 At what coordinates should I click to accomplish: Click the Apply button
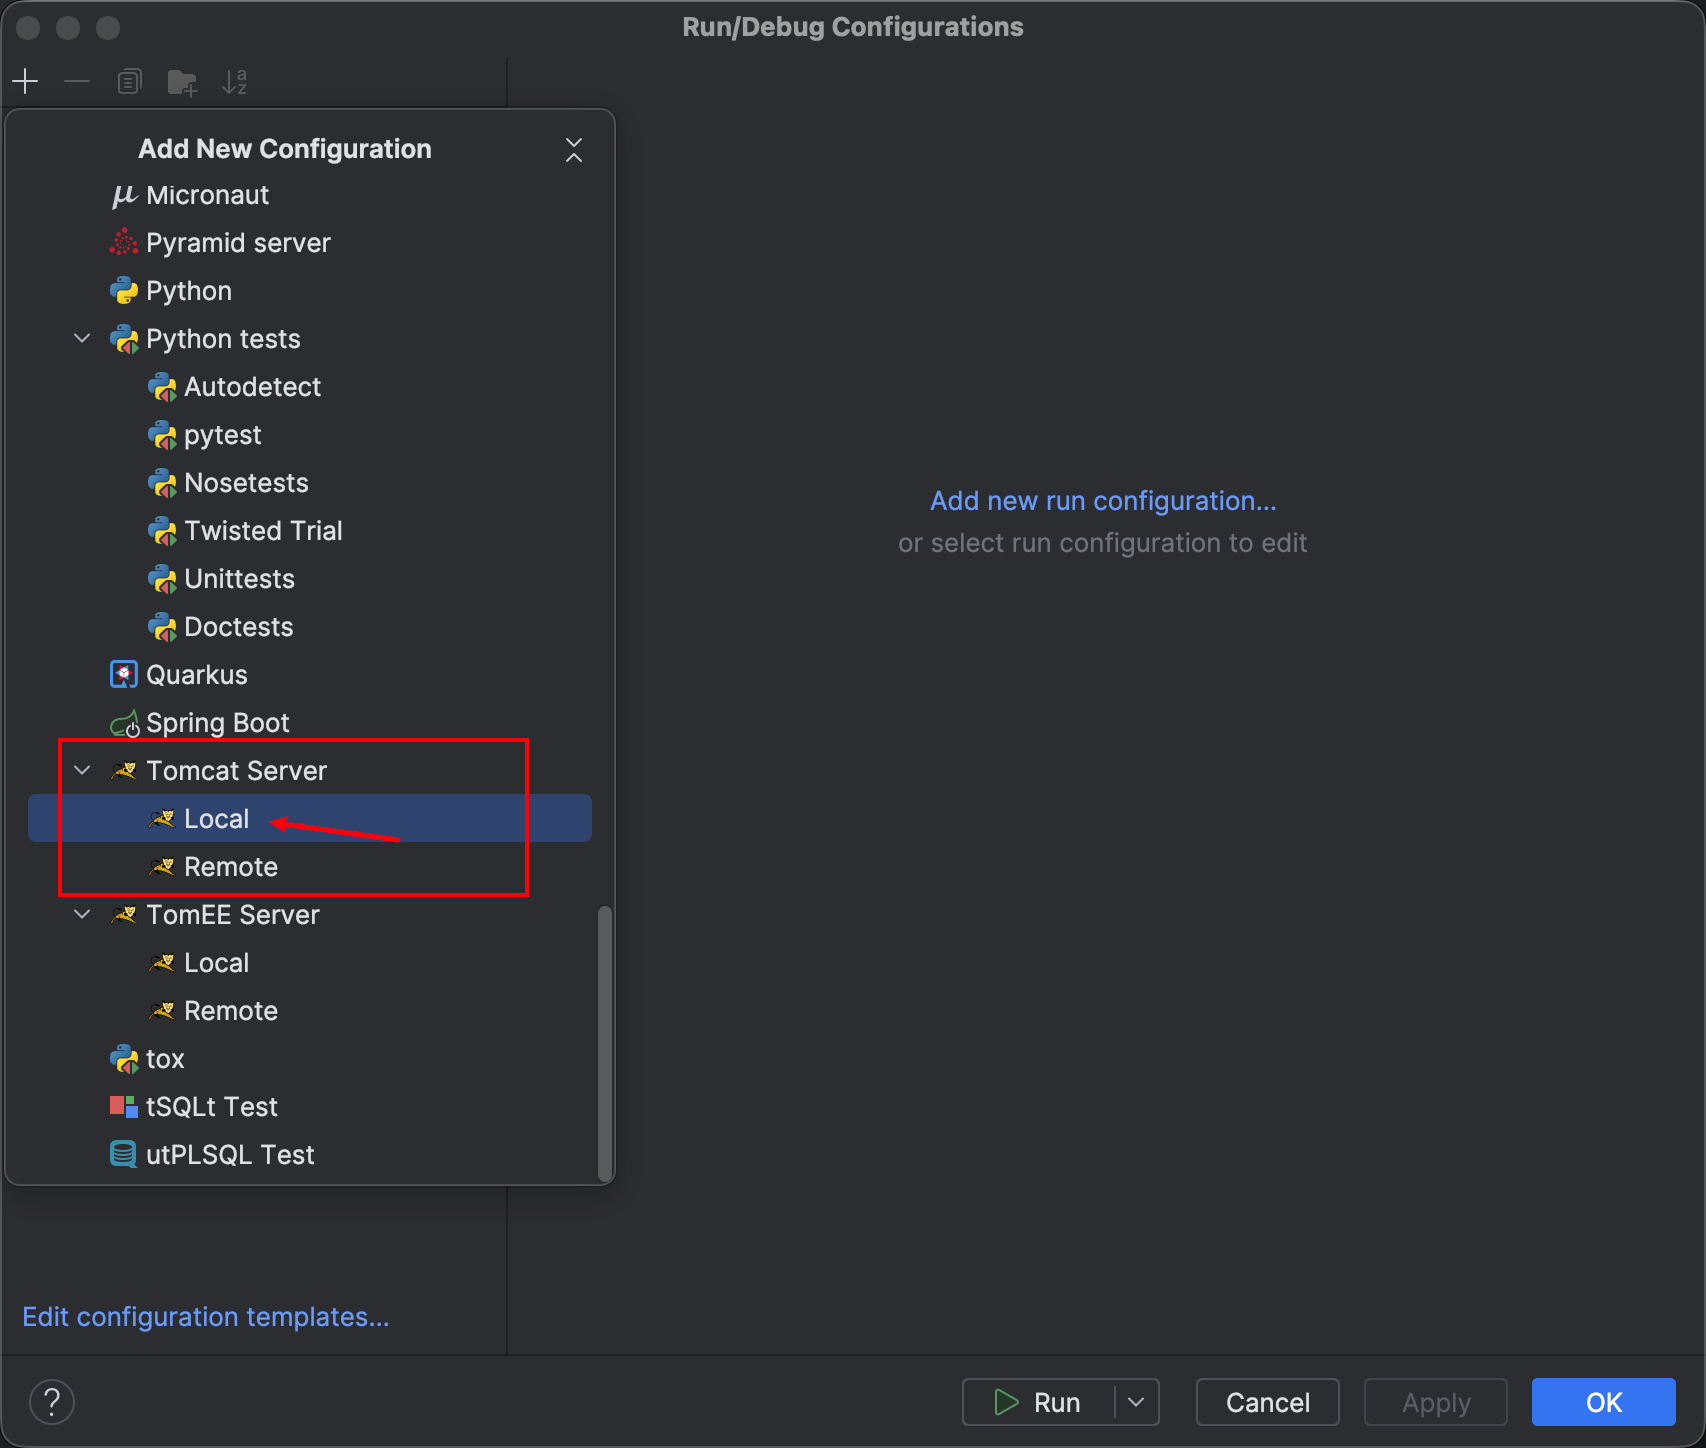pyautogui.click(x=1436, y=1403)
